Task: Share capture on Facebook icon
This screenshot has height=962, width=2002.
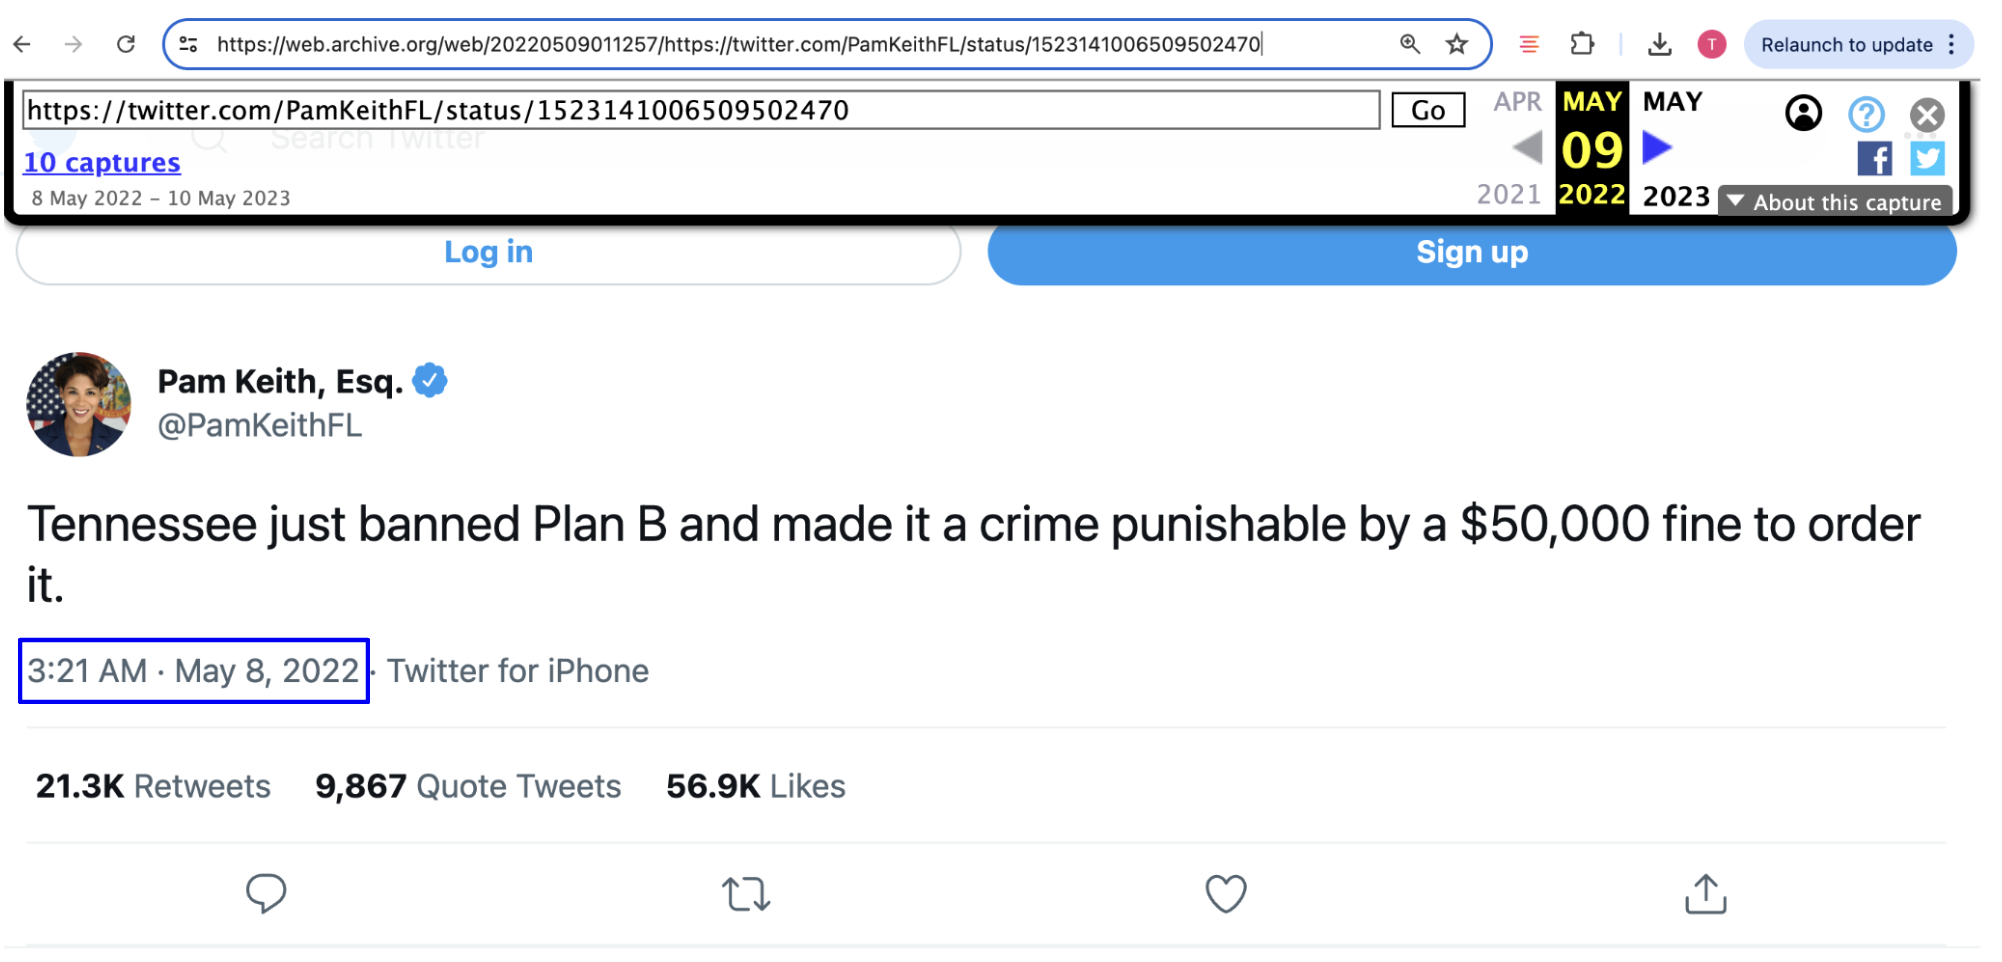Action: click(x=1874, y=159)
